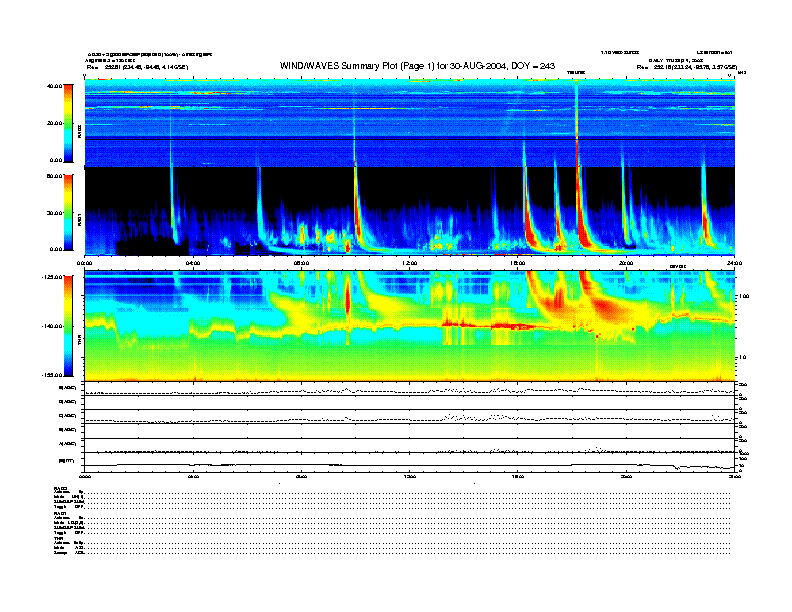Select the 12:00 time axis label

pos(409,264)
